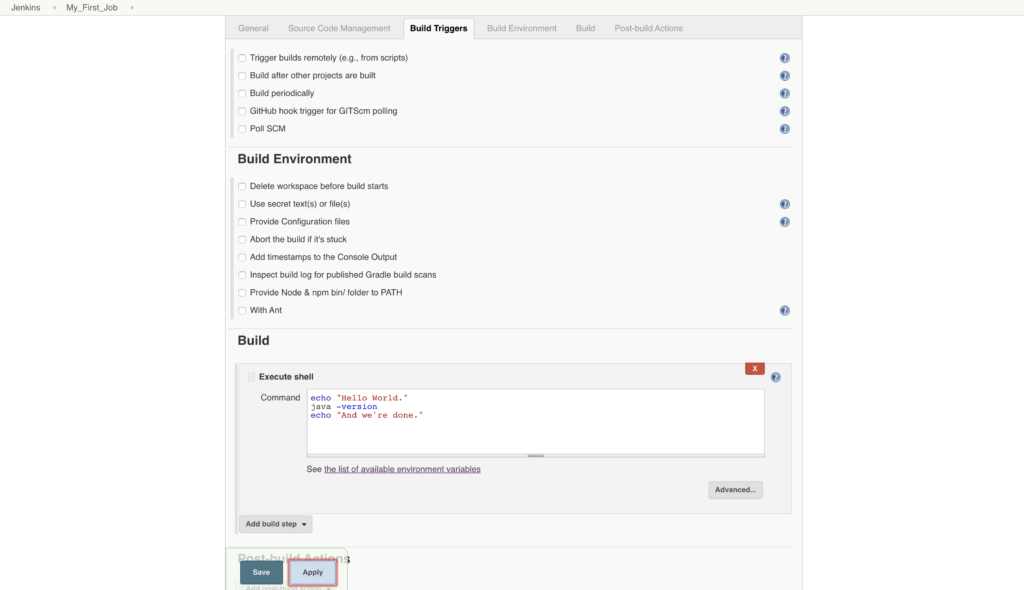This screenshot has width=1024, height=590.
Task: Click help icon beside GitHub hook trigger
Action: 784,112
